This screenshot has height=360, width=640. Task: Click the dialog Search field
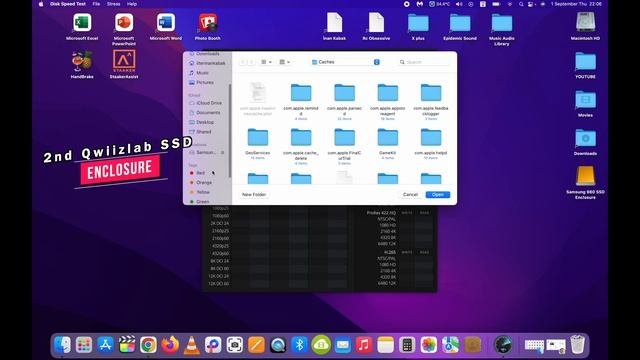(423, 62)
